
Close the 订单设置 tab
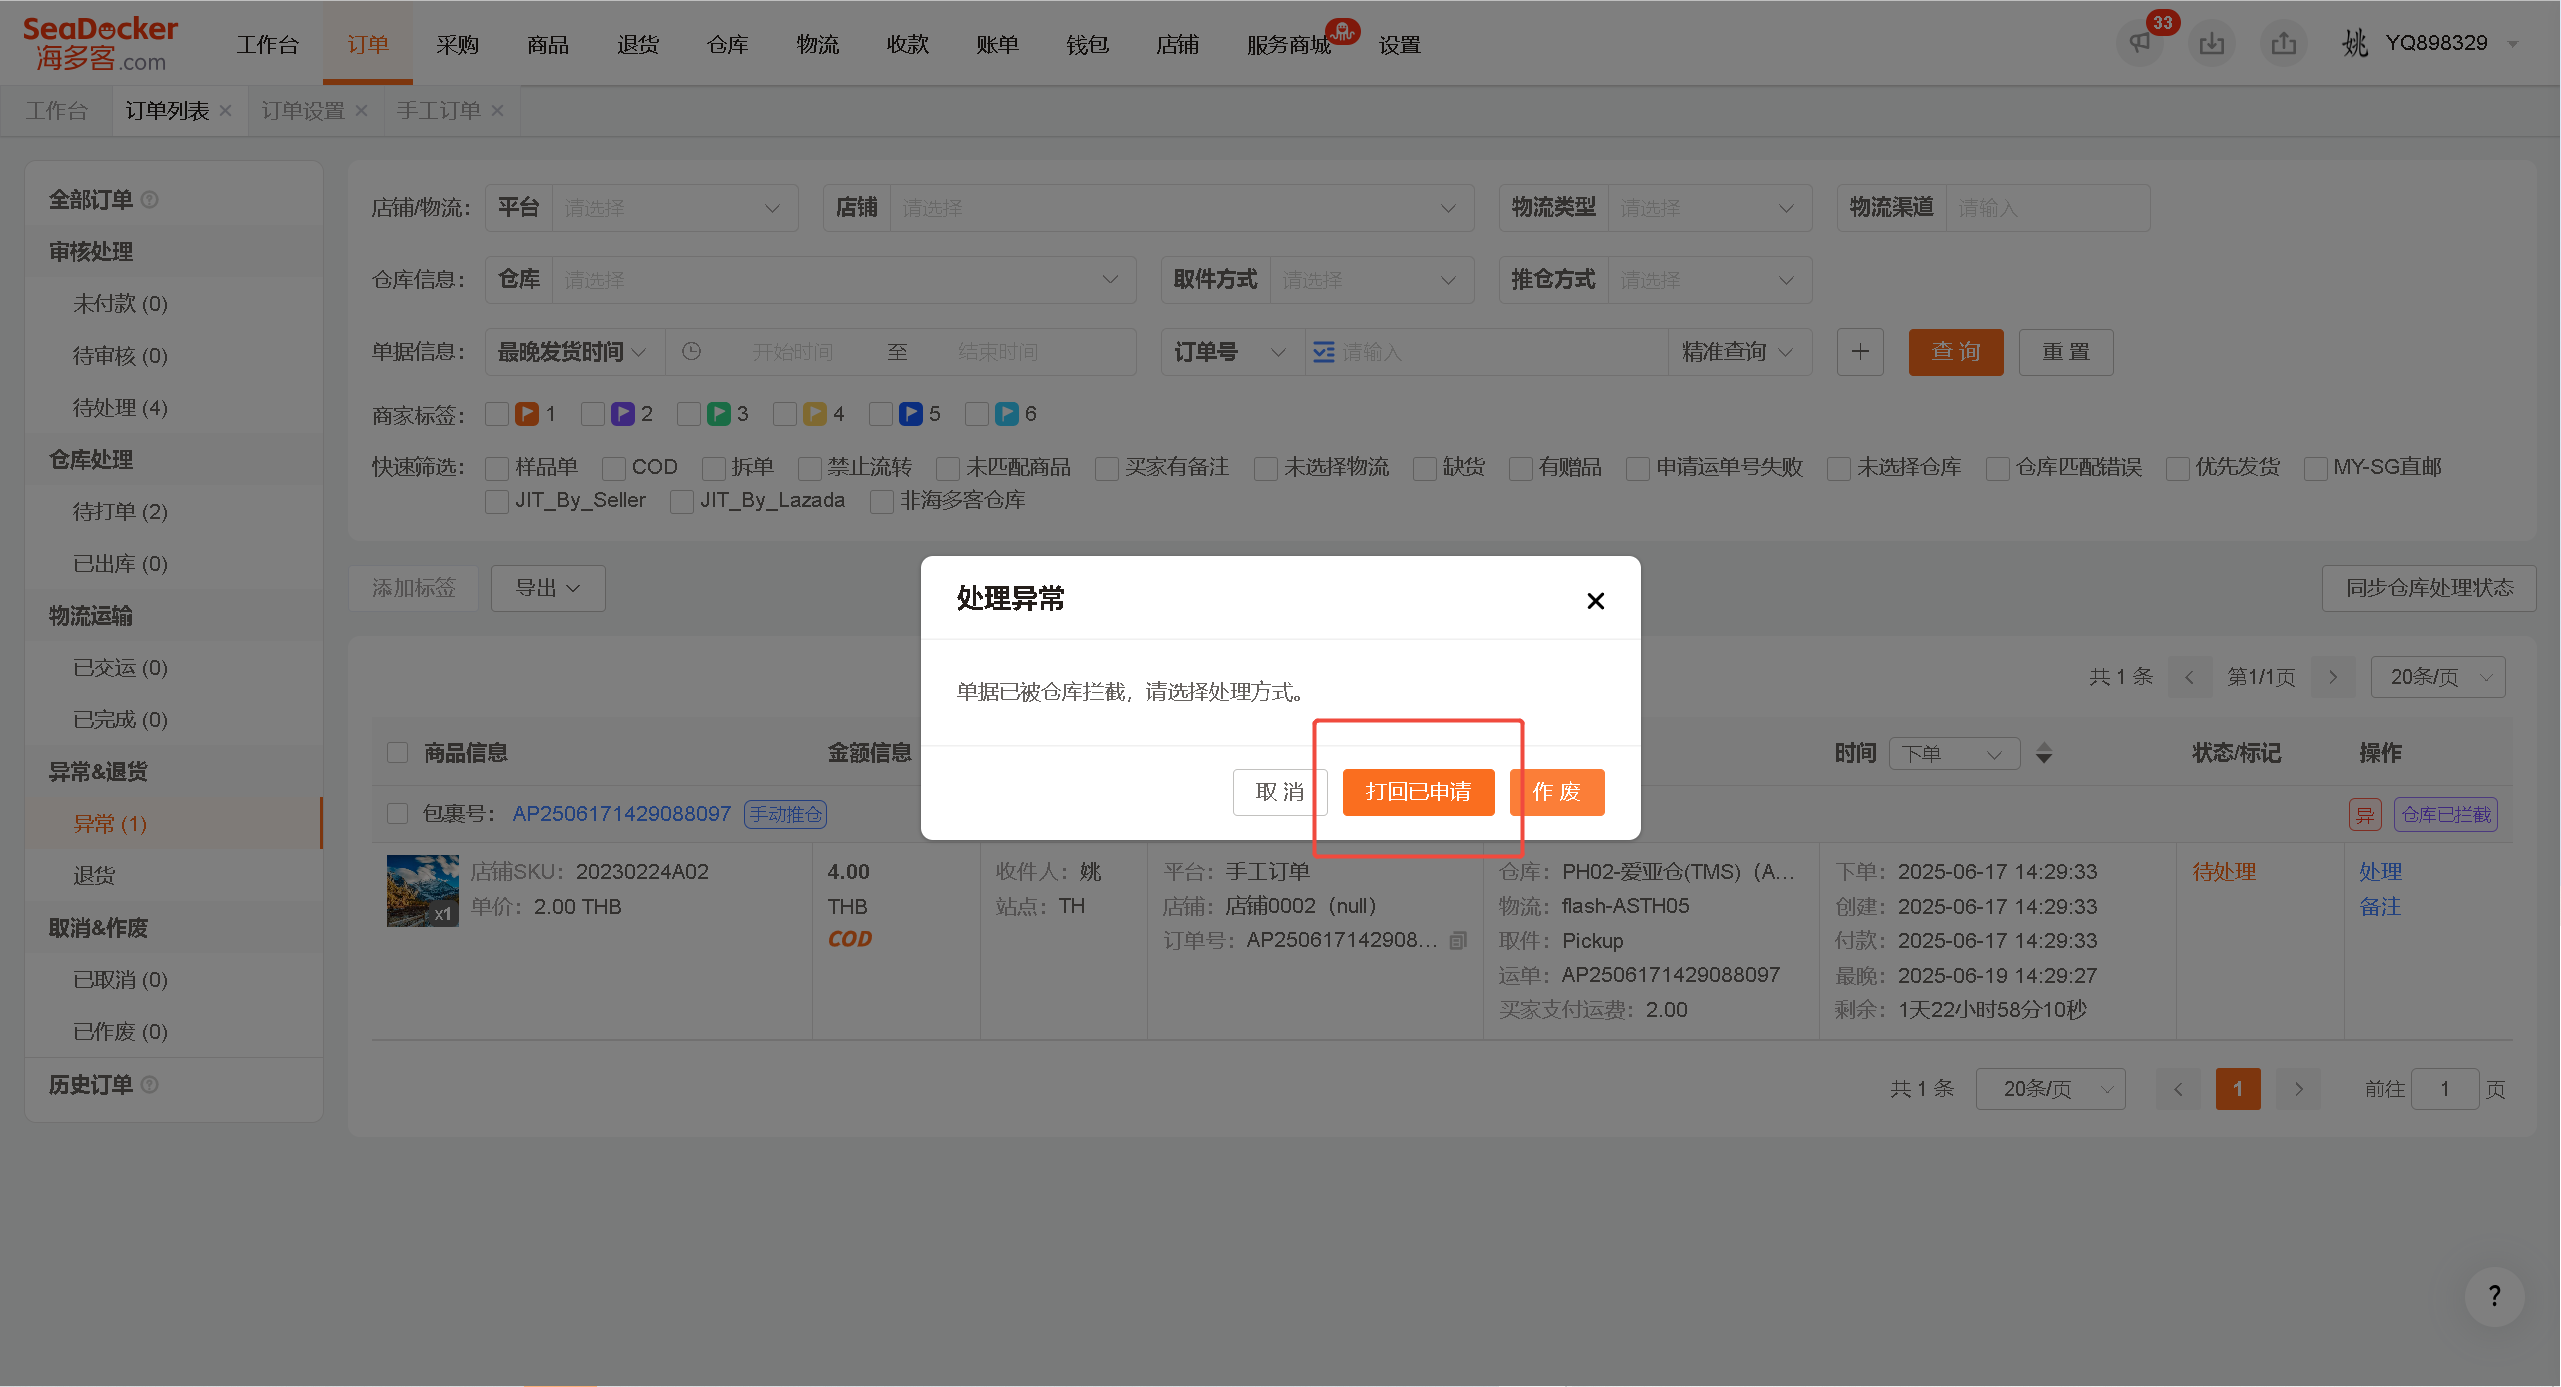tap(362, 110)
